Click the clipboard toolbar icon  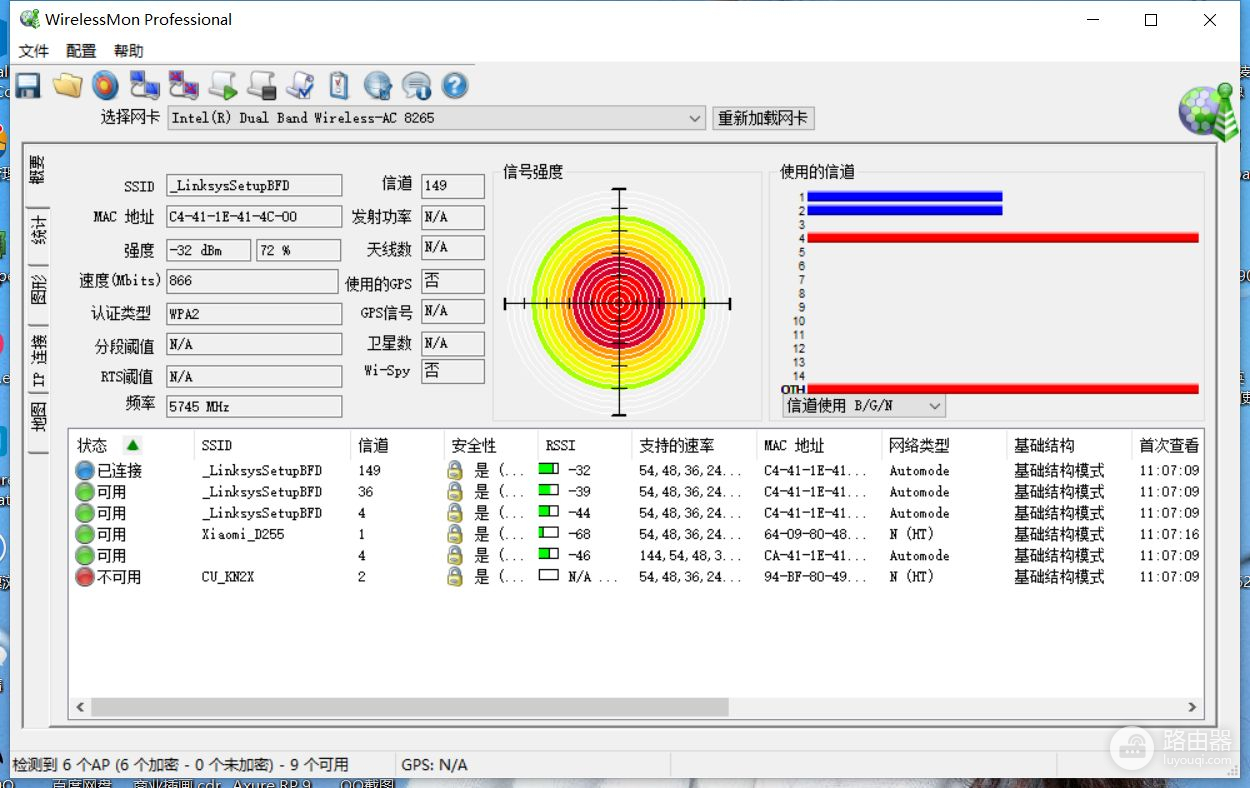point(339,86)
